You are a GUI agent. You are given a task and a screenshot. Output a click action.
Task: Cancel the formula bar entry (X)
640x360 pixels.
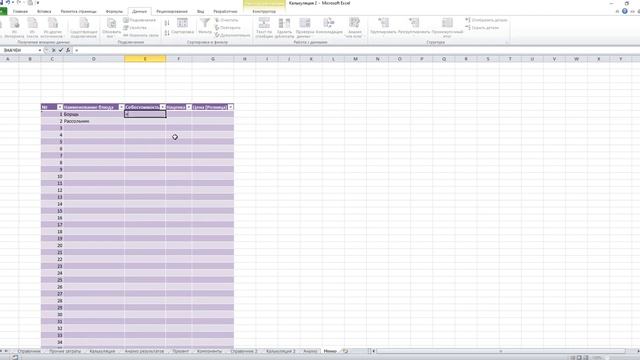(53, 50)
